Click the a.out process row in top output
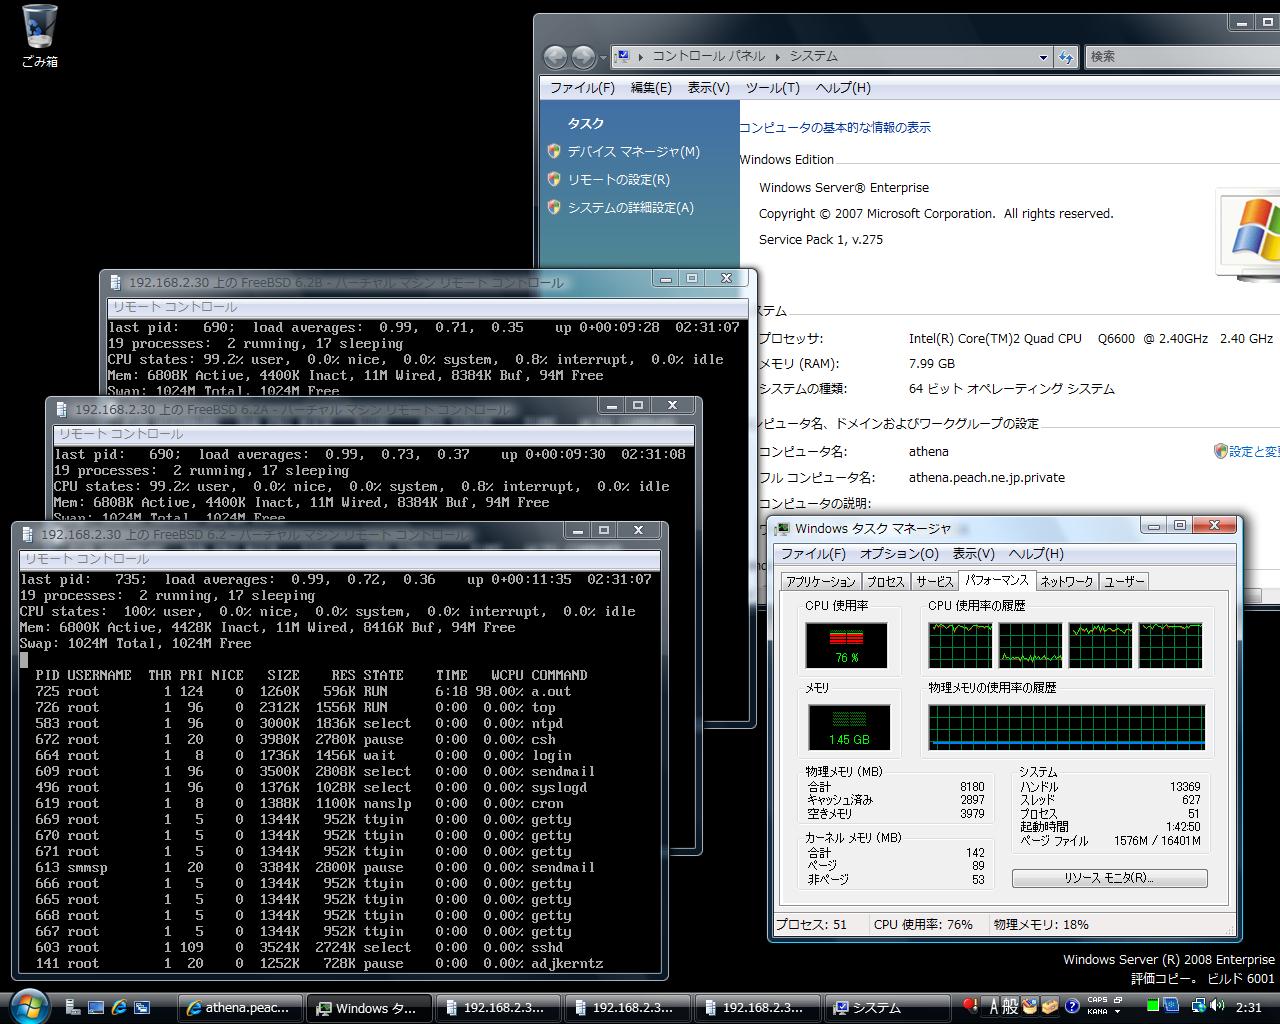The height and width of the screenshot is (1024, 1280). tap(310, 691)
